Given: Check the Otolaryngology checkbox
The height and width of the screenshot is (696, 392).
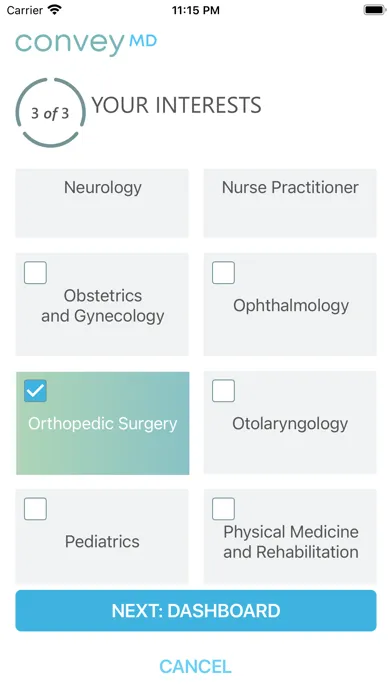Looking at the screenshot, I should (x=223, y=391).
